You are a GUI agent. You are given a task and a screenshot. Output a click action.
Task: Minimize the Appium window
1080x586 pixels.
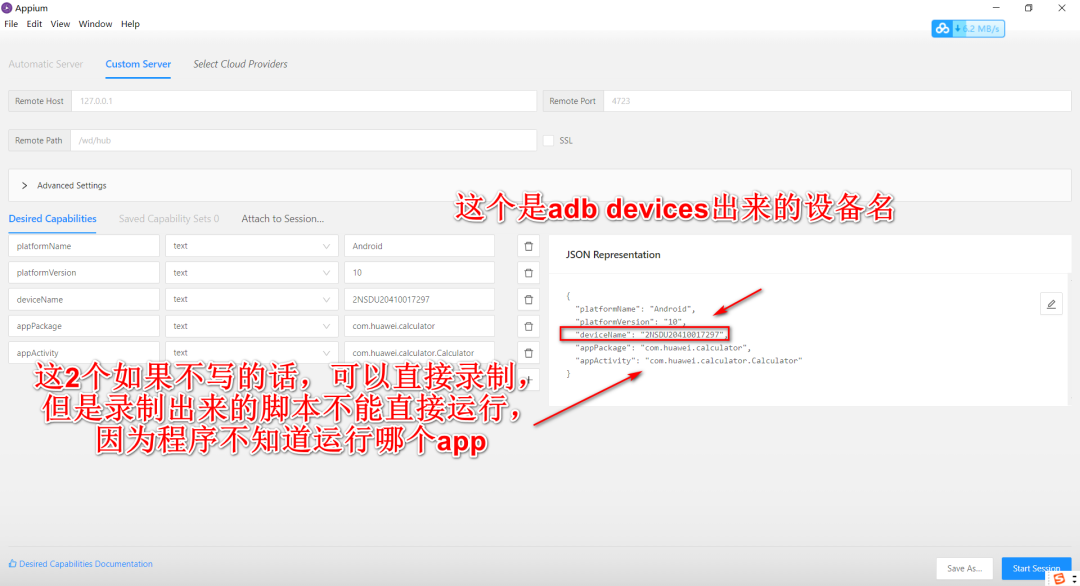996,8
